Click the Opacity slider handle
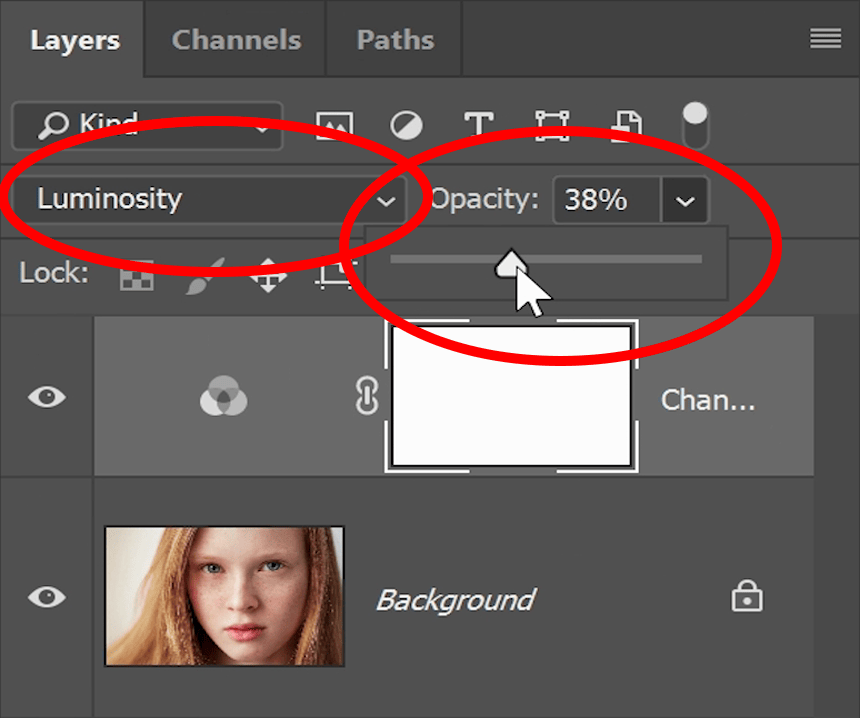860x718 pixels. 511,262
